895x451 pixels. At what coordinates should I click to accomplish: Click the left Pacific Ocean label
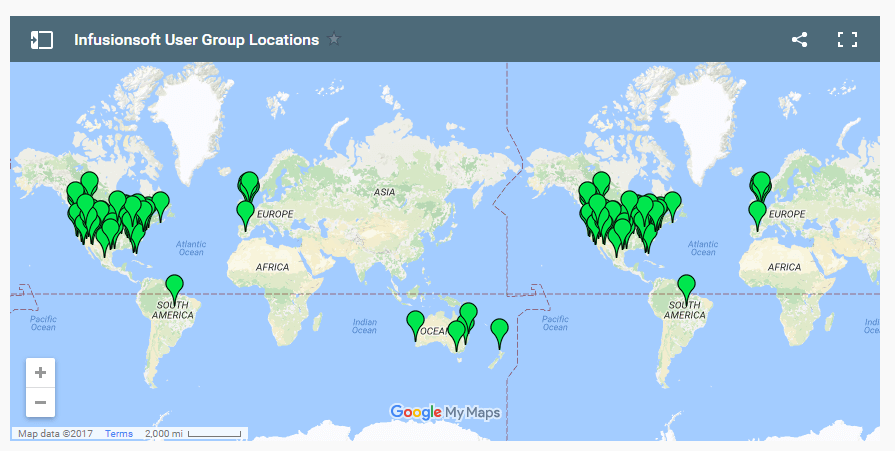[x=43, y=323]
